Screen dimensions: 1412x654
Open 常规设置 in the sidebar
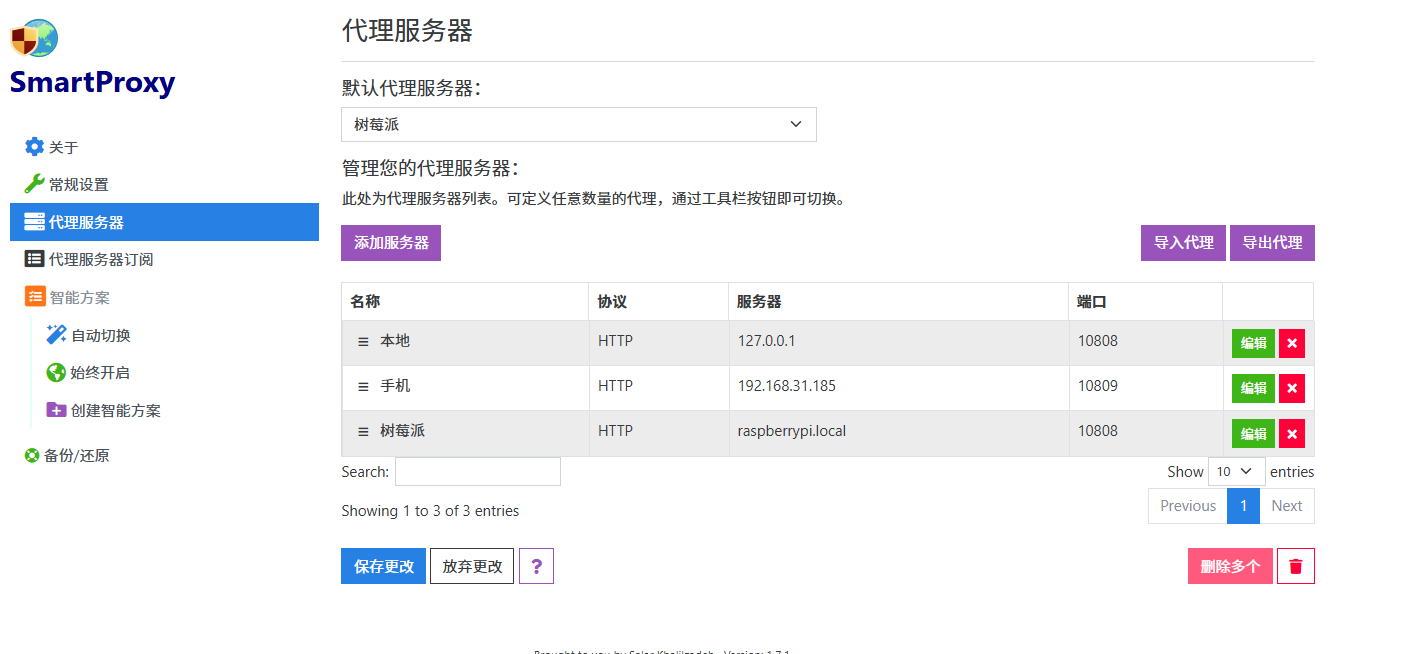(78, 184)
